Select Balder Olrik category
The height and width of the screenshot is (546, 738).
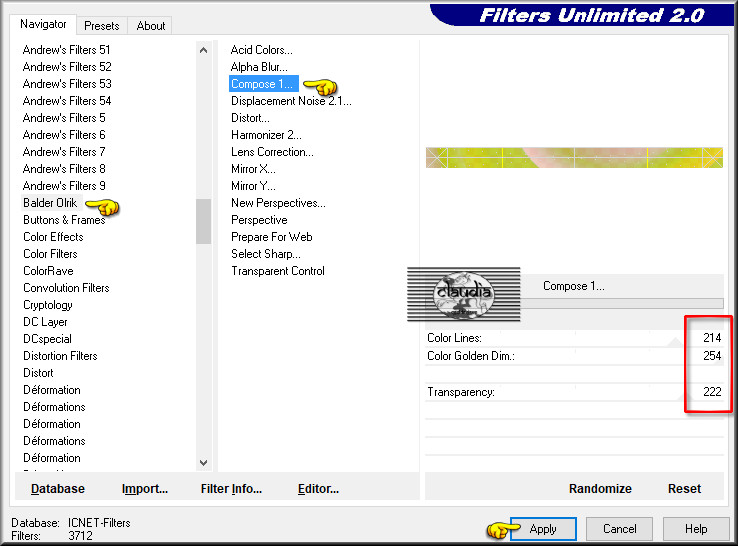[x=50, y=203]
